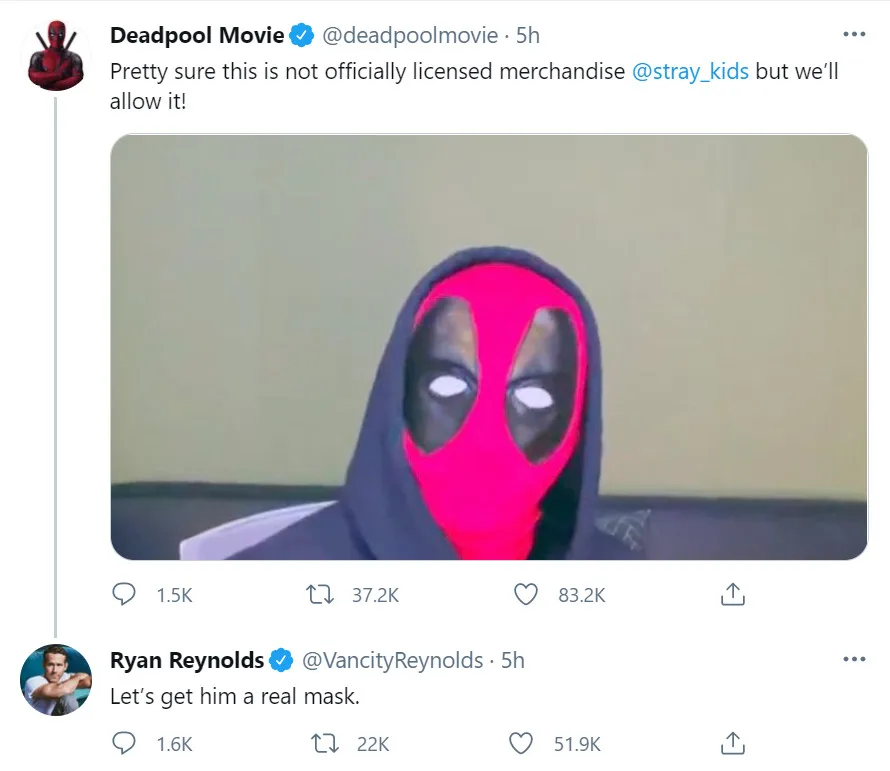Share Ryan Reynolds' reply

coord(732,743)
